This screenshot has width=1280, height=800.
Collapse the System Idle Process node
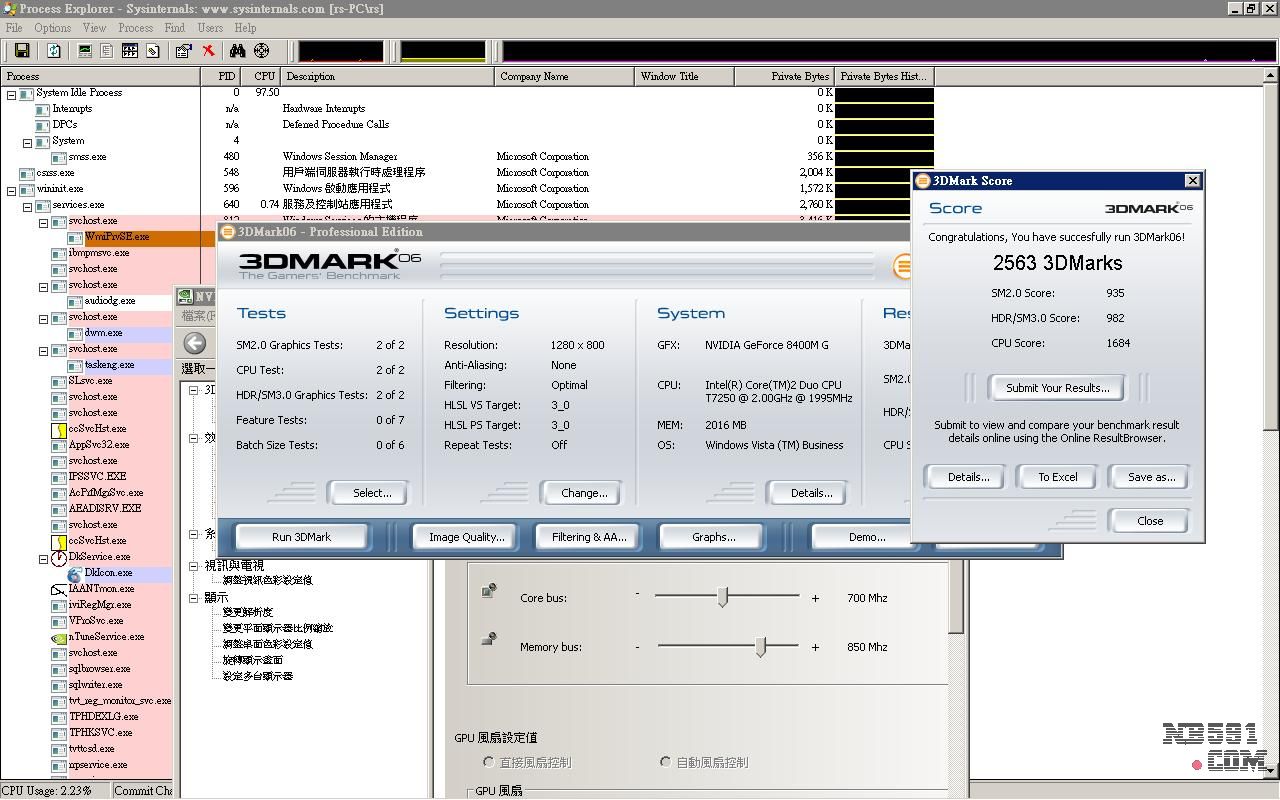pyautogui.click(x=12, y=94)
